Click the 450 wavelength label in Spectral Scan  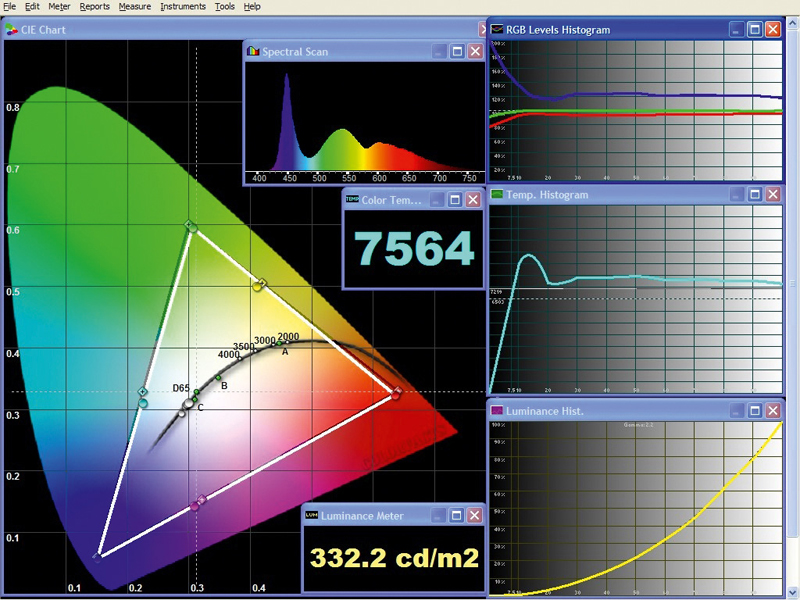tap(289, 178)
